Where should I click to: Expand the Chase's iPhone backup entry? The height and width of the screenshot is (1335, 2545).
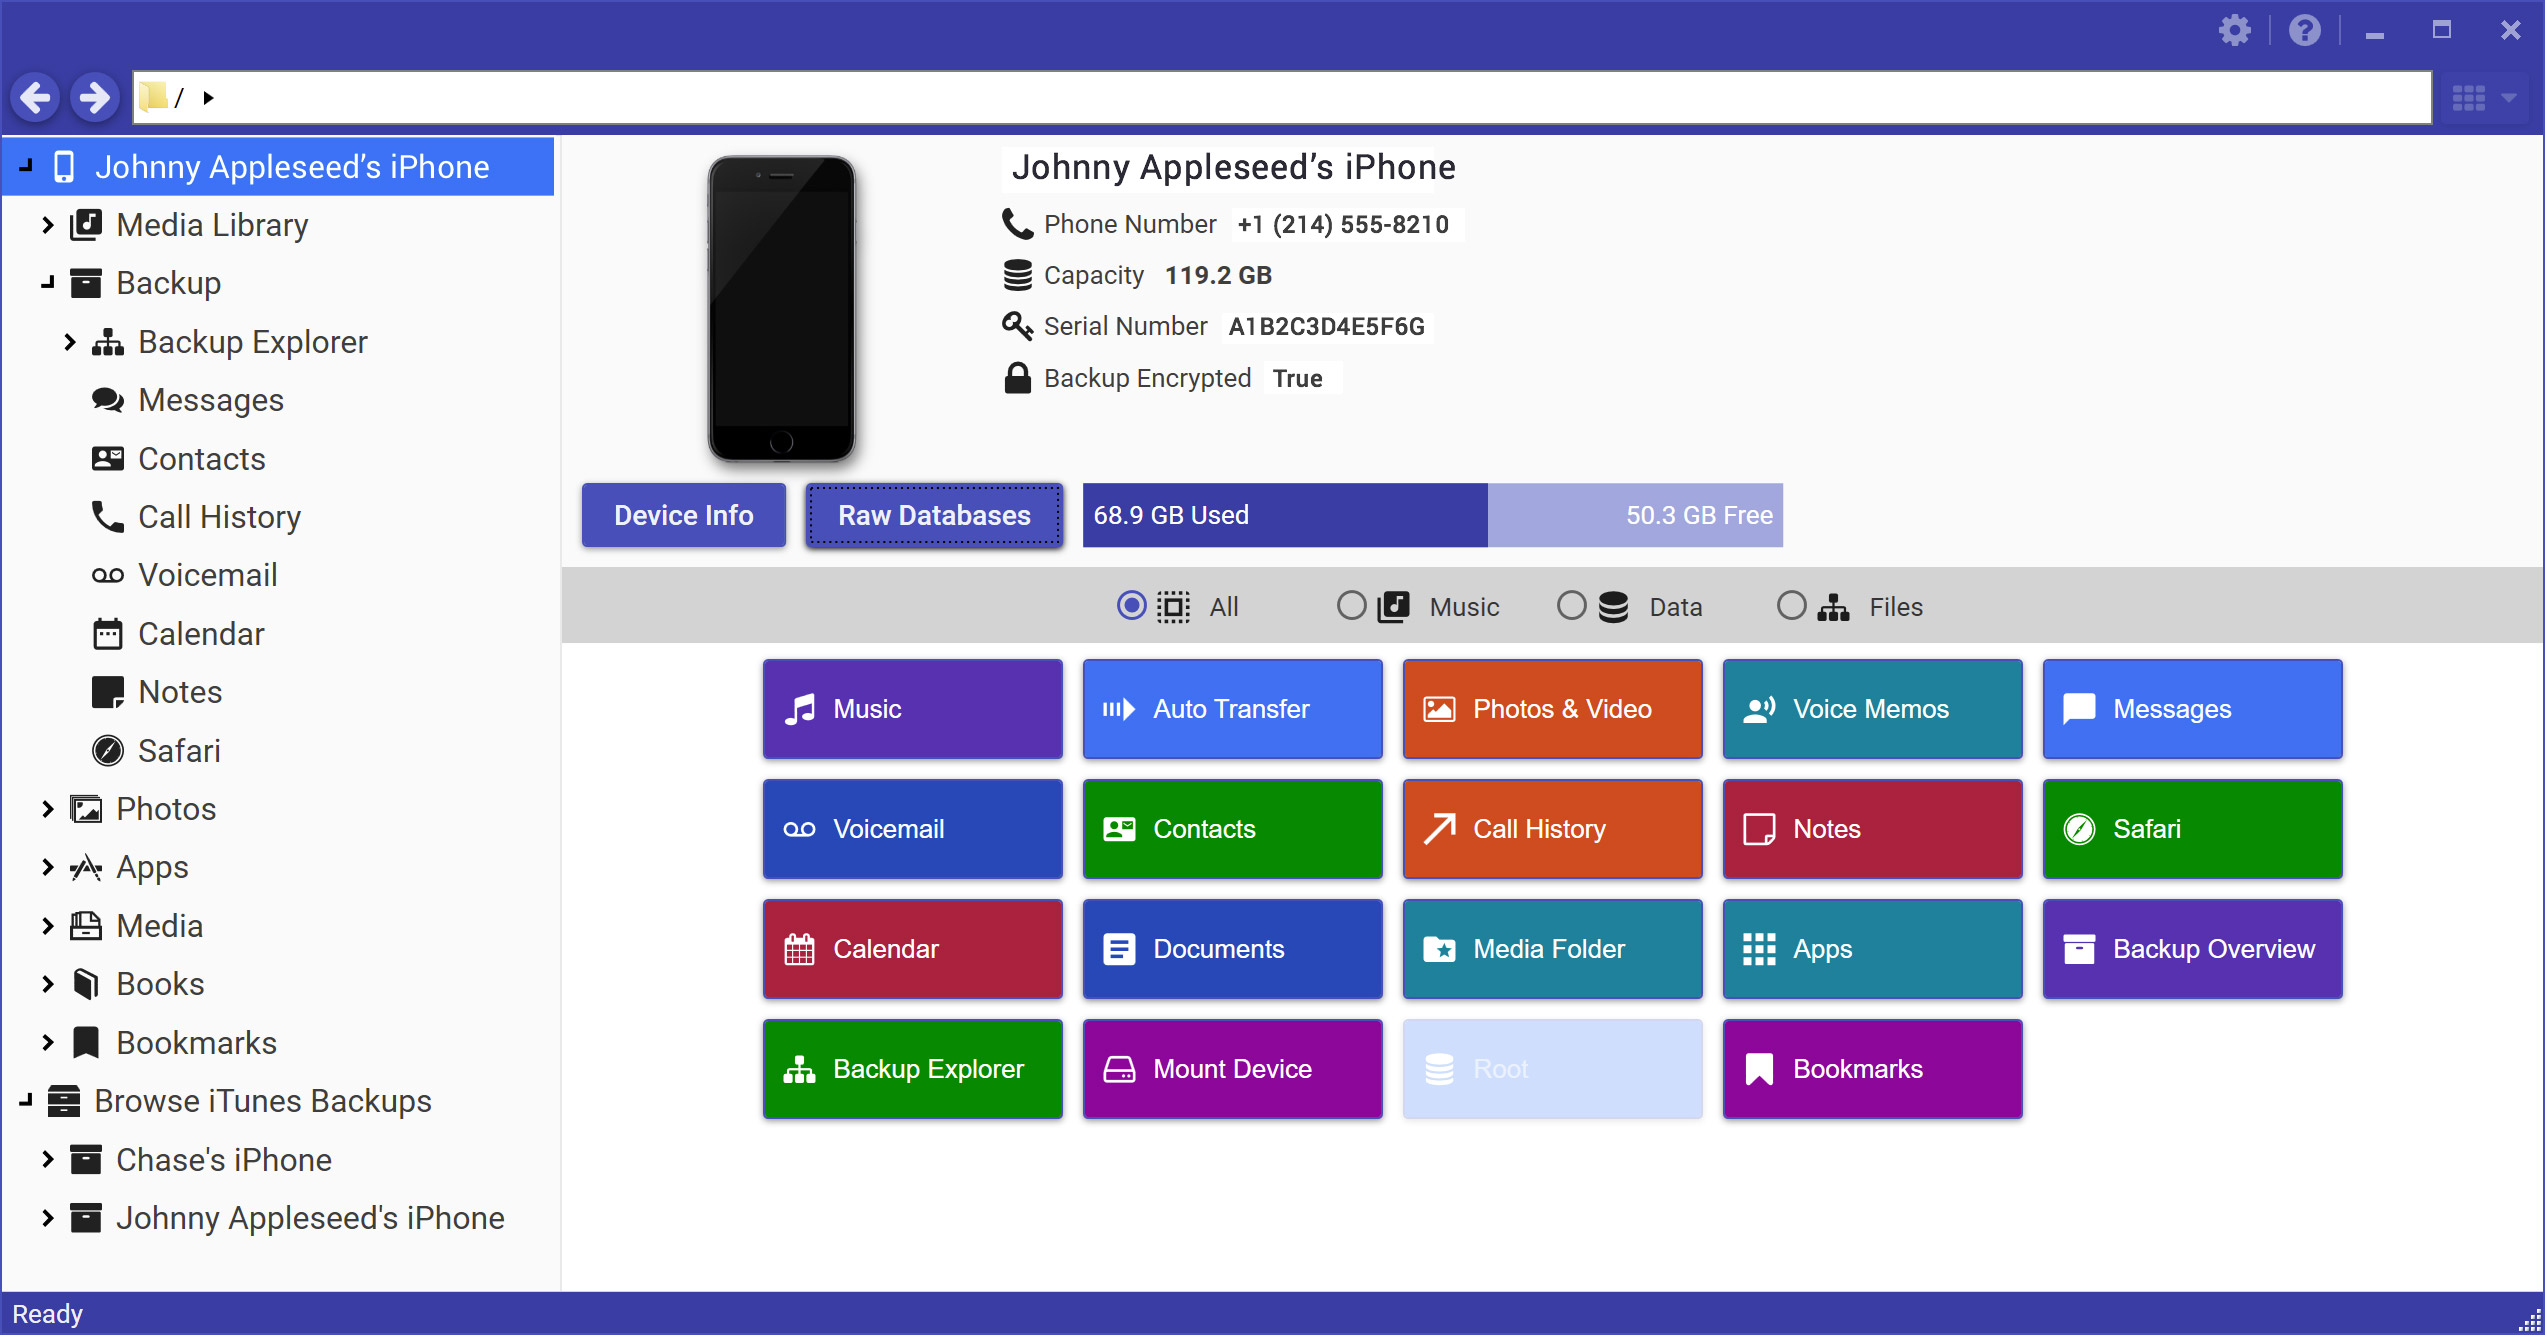tap(45, 1158)
